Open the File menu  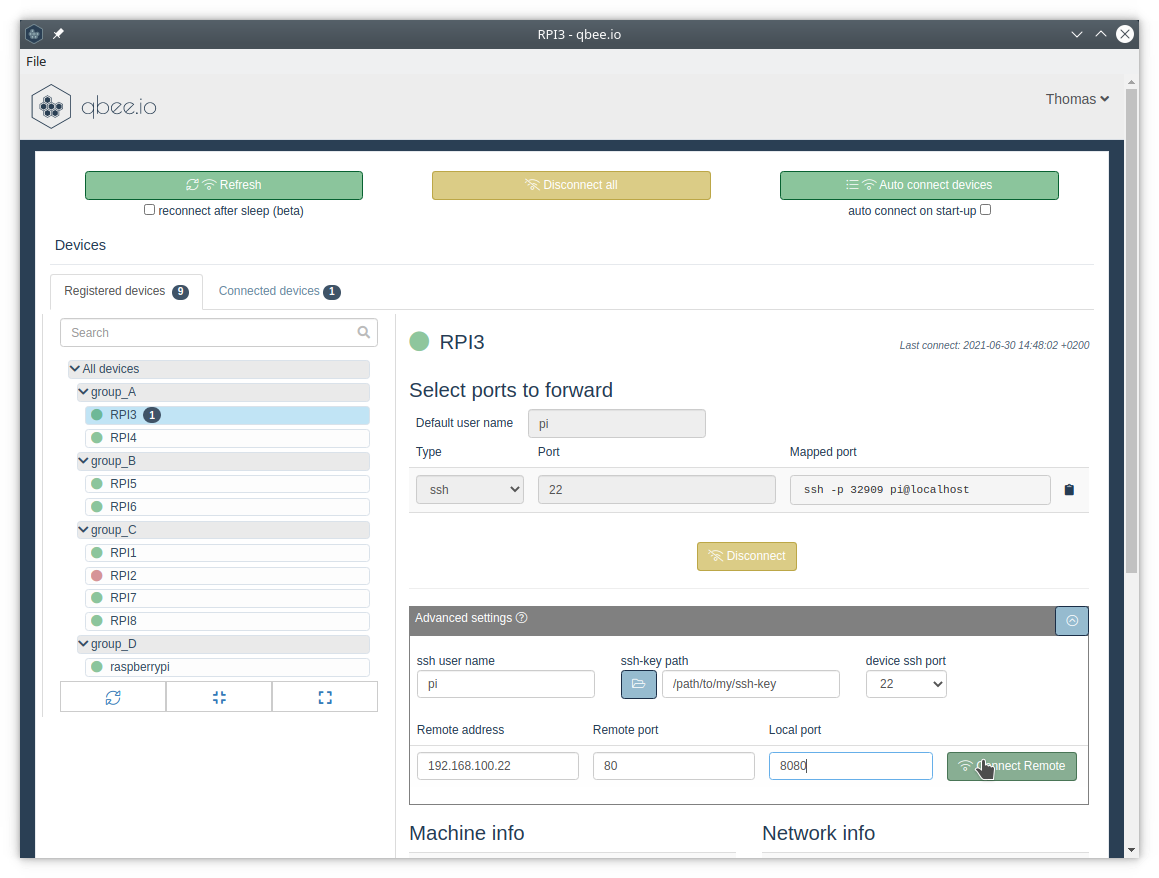pos(36,61)
